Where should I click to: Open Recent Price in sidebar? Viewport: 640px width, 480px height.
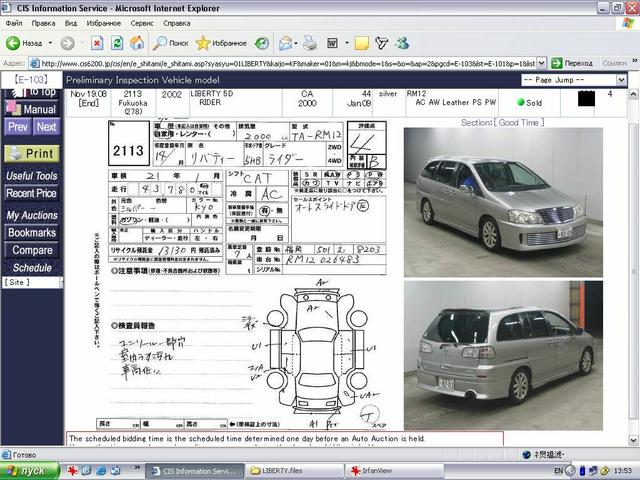click(31, 193)
